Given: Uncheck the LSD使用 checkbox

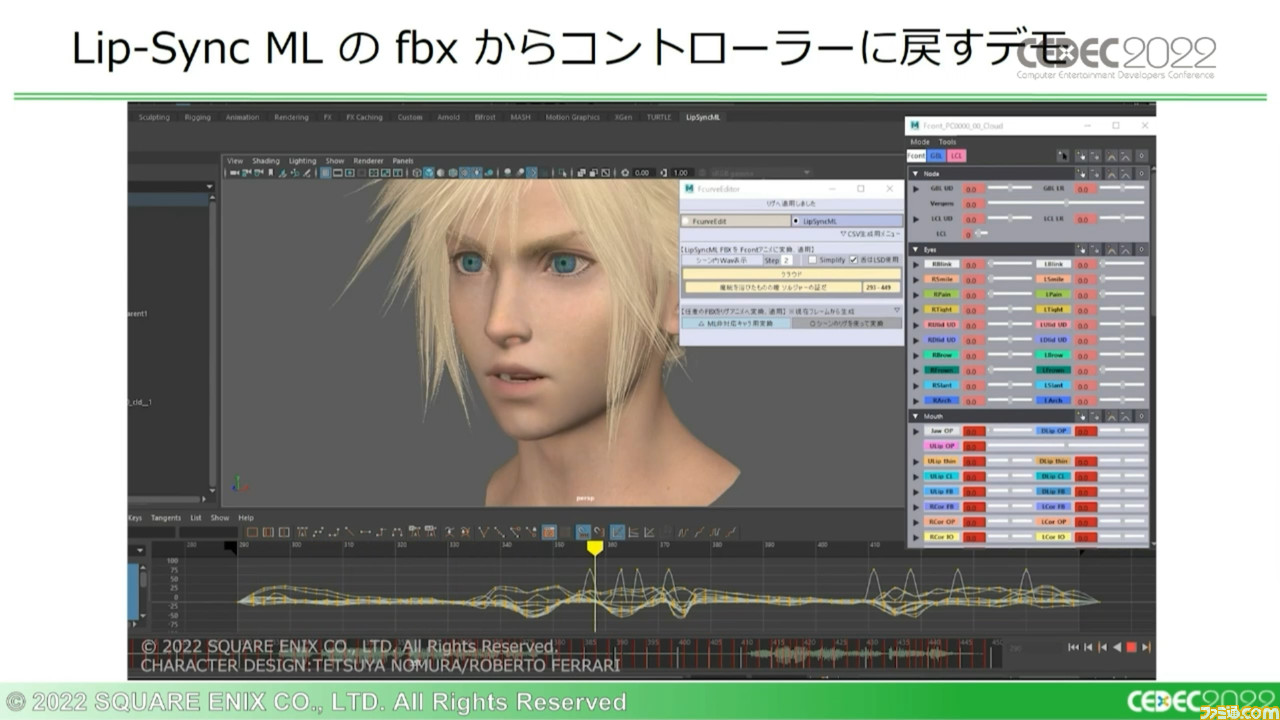Looking at the screenshot, I should tap(853, 260).
